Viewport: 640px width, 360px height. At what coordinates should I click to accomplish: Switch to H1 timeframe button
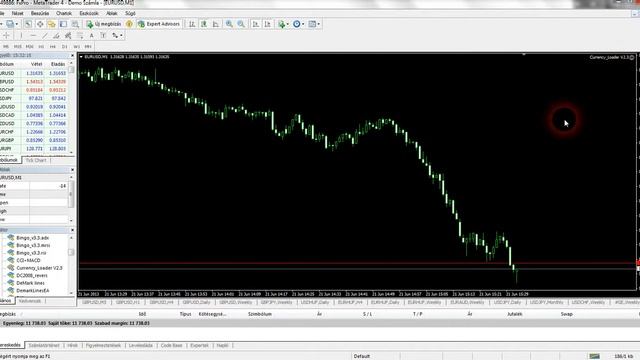[x=41, y=47]
